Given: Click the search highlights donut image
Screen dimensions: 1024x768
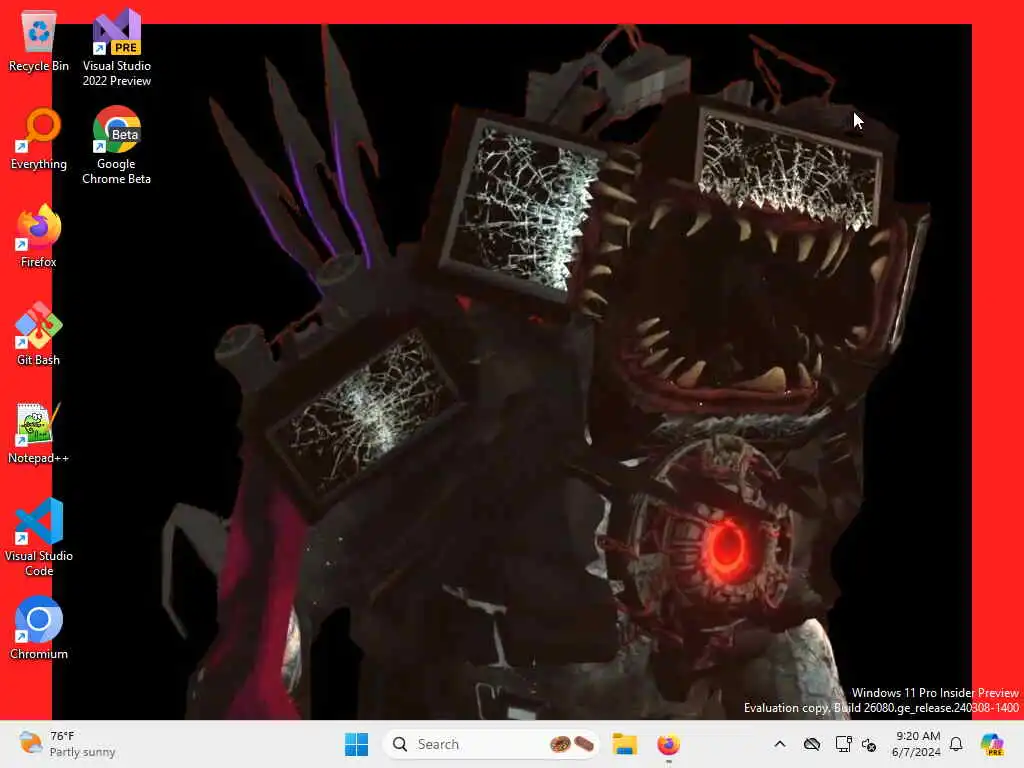Looking at the screenshot, I should click(571, 744).
